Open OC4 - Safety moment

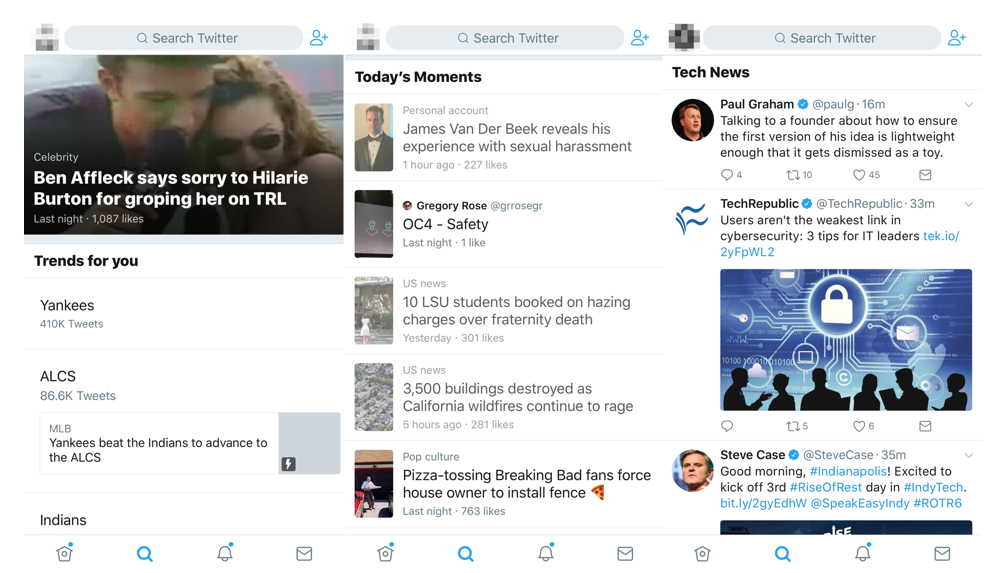coord(504,224)
